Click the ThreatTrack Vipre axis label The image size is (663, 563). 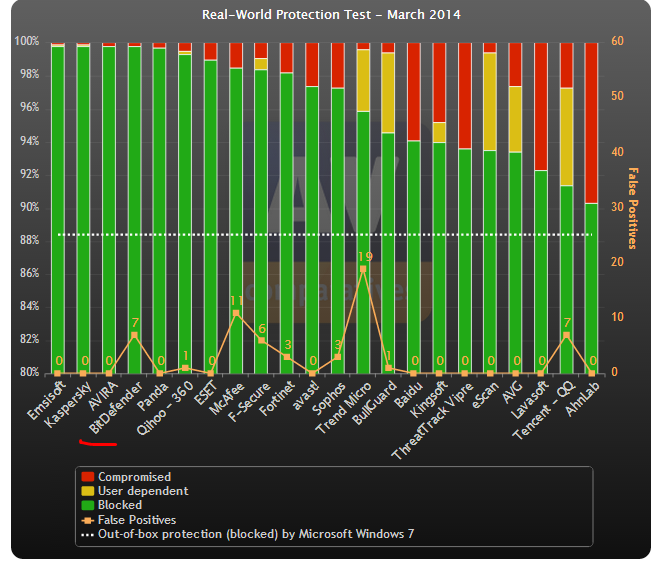coord(433,421)
